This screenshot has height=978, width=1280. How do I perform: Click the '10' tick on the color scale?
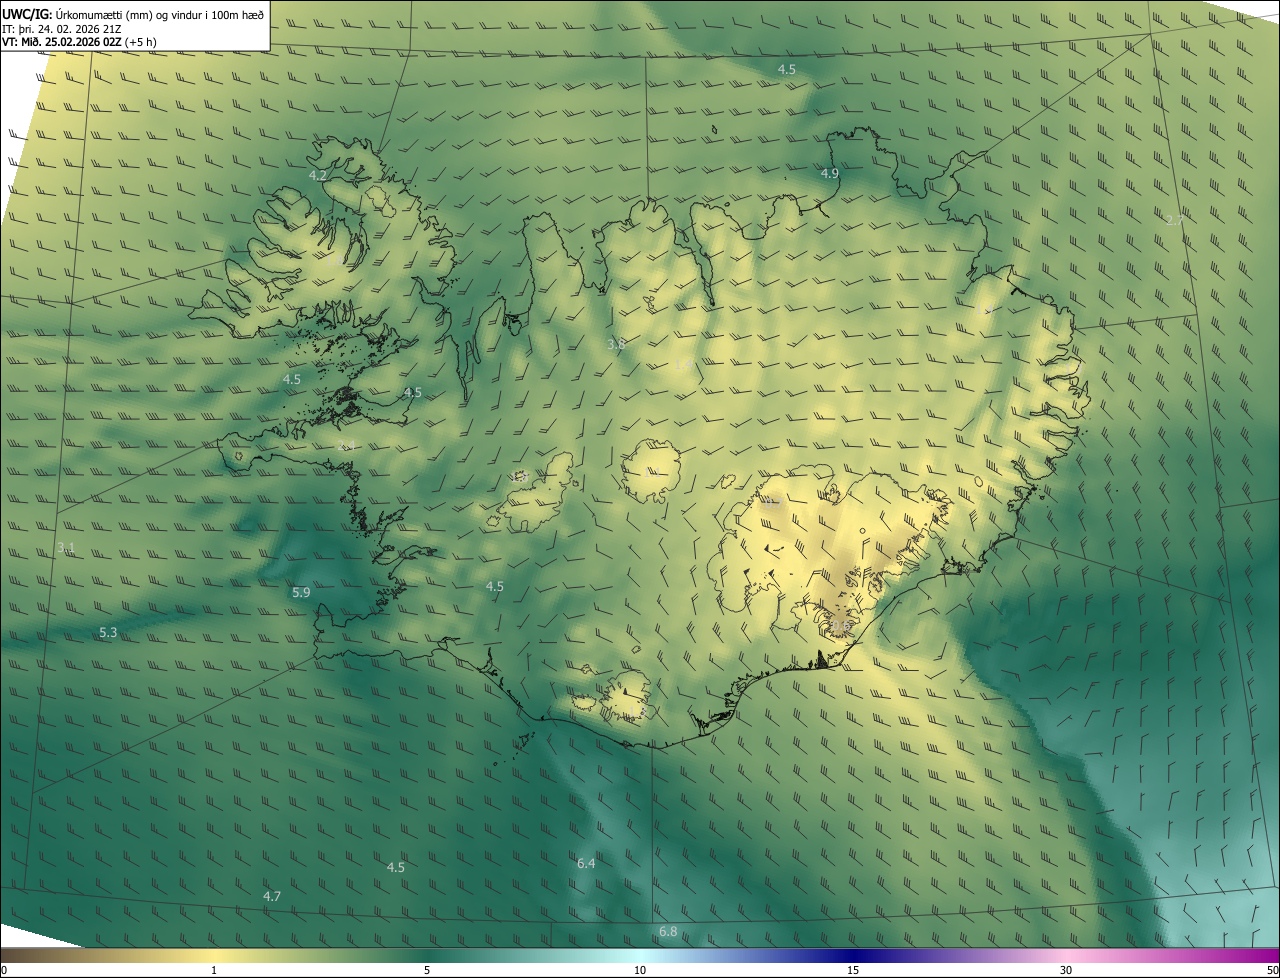(x=640, y=970)
